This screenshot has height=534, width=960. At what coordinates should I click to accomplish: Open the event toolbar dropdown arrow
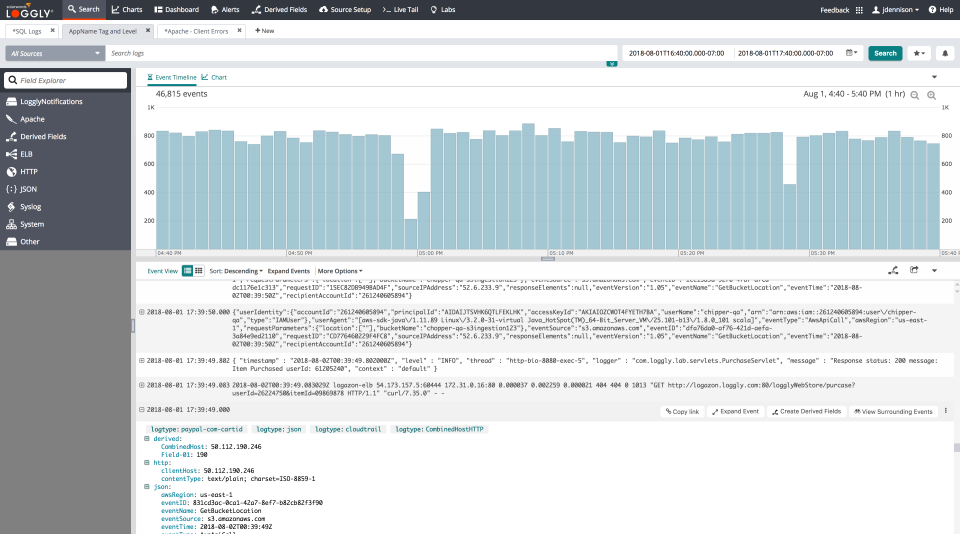coord(934,271)
